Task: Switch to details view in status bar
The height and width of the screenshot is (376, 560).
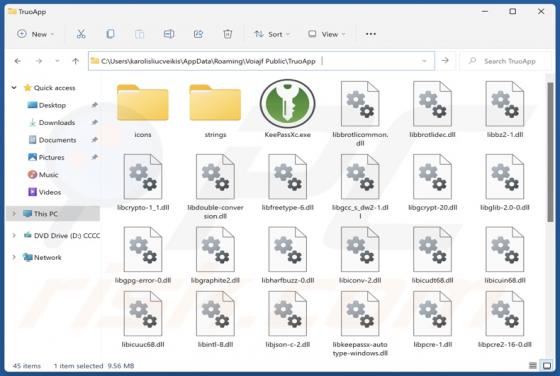Action: [x=532, y=365]
